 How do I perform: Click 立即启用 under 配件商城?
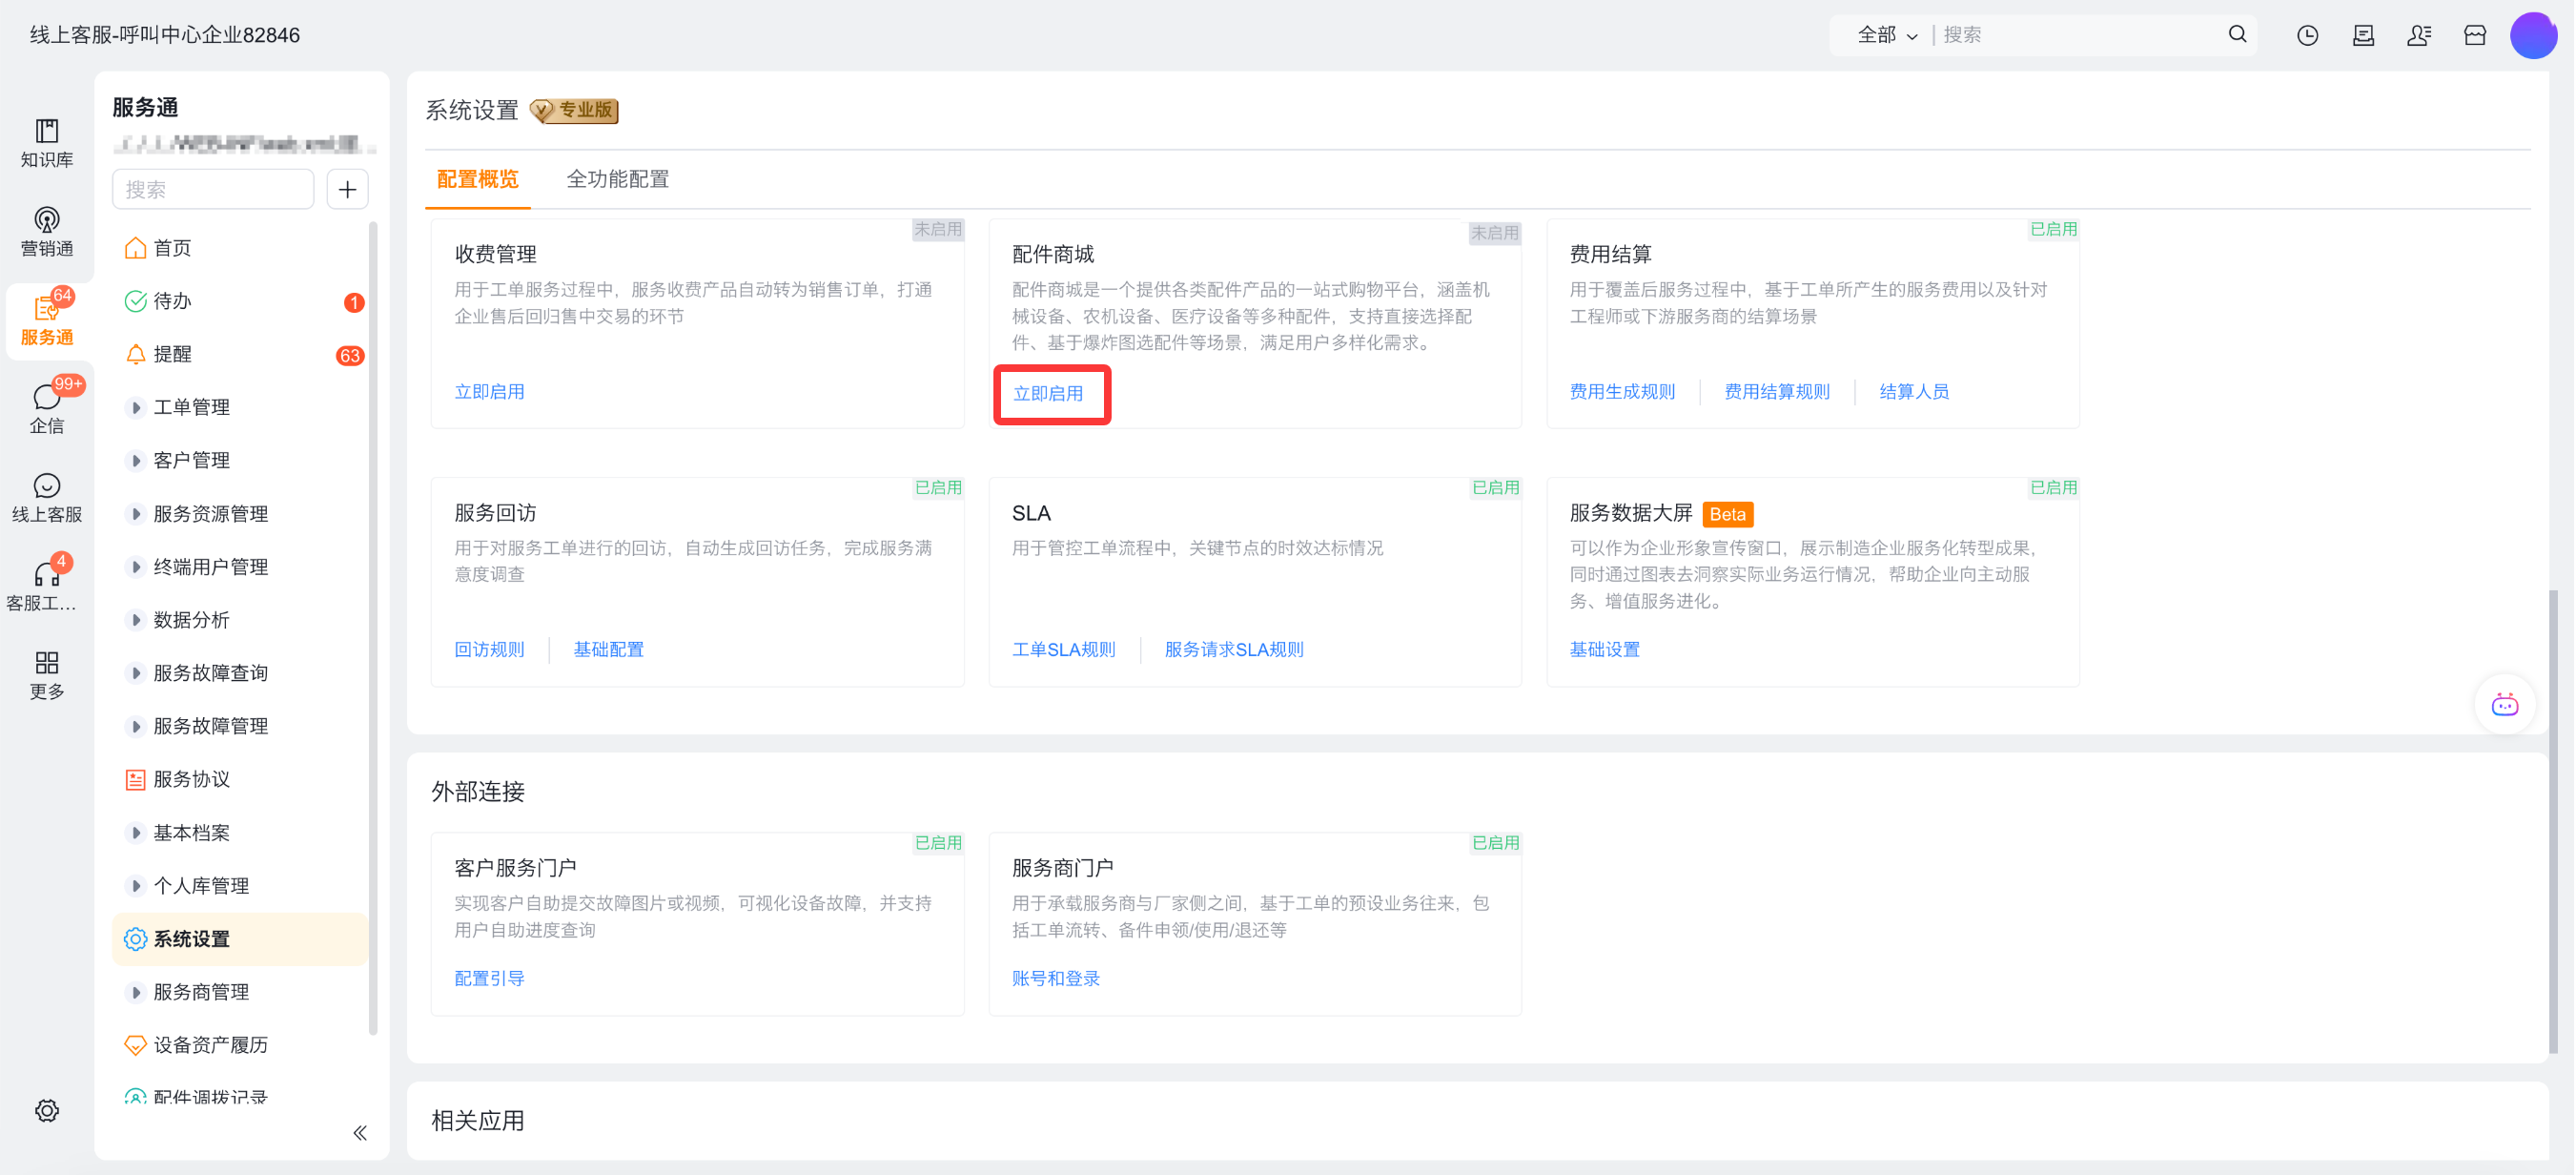coord(1048,393)
